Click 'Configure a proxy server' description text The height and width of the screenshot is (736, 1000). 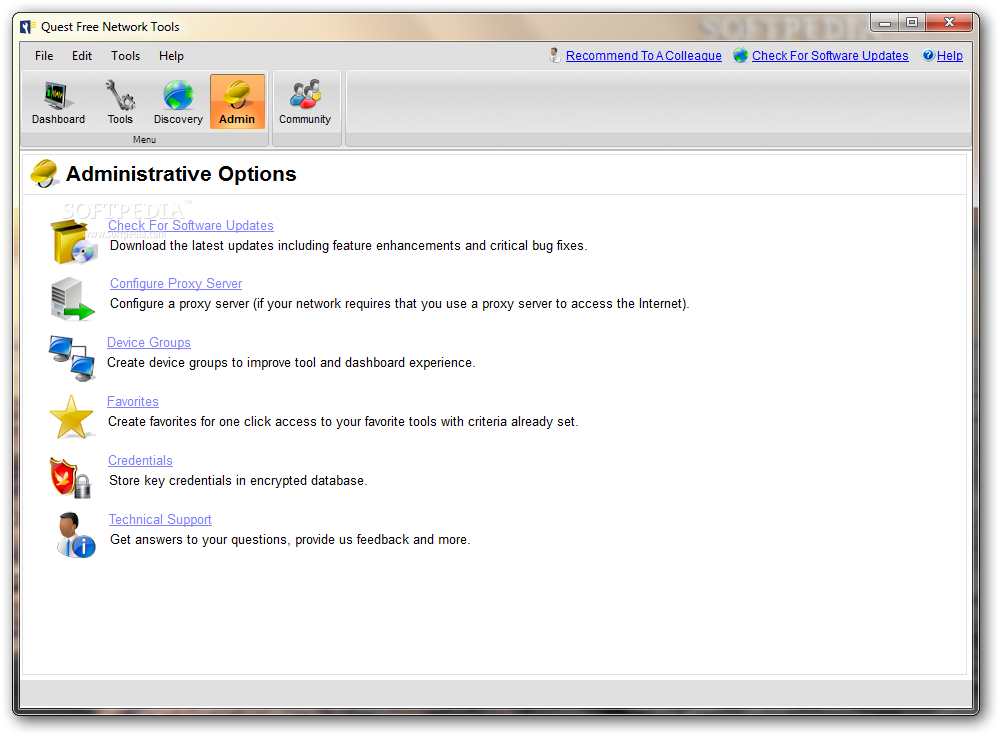pos(399,304)
